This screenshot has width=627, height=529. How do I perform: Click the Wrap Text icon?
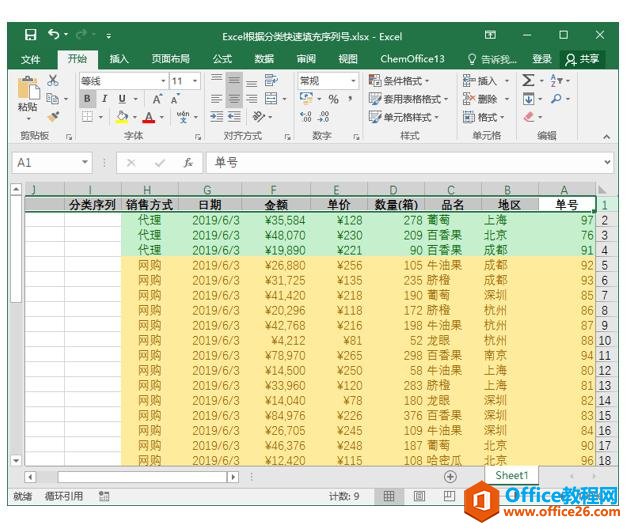pyautogui.click(x=272, y=80)
